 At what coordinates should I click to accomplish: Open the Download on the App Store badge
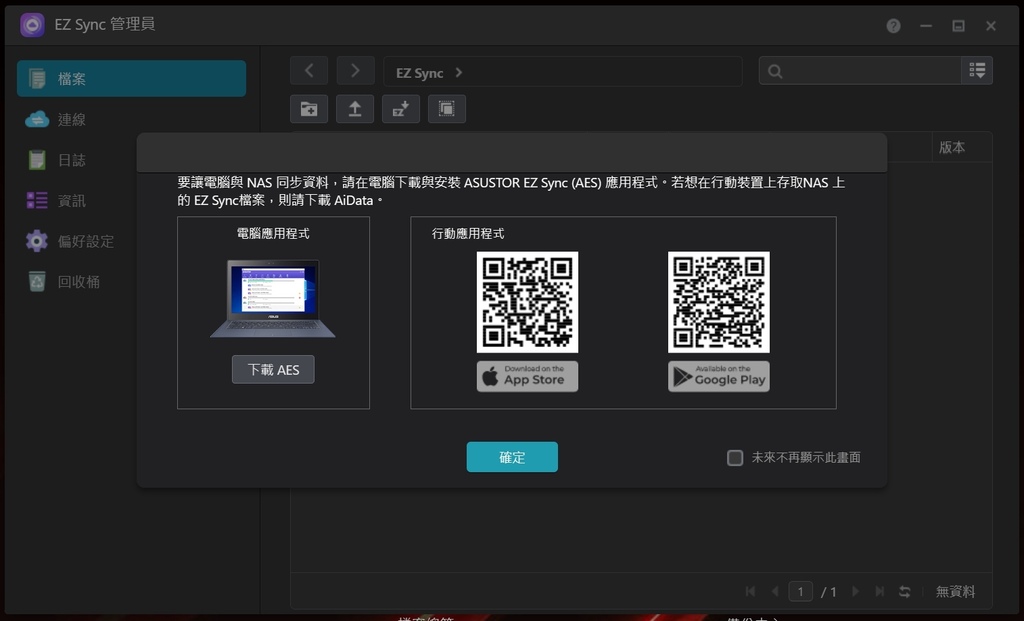pyautogui.click(x=527, y=376)
